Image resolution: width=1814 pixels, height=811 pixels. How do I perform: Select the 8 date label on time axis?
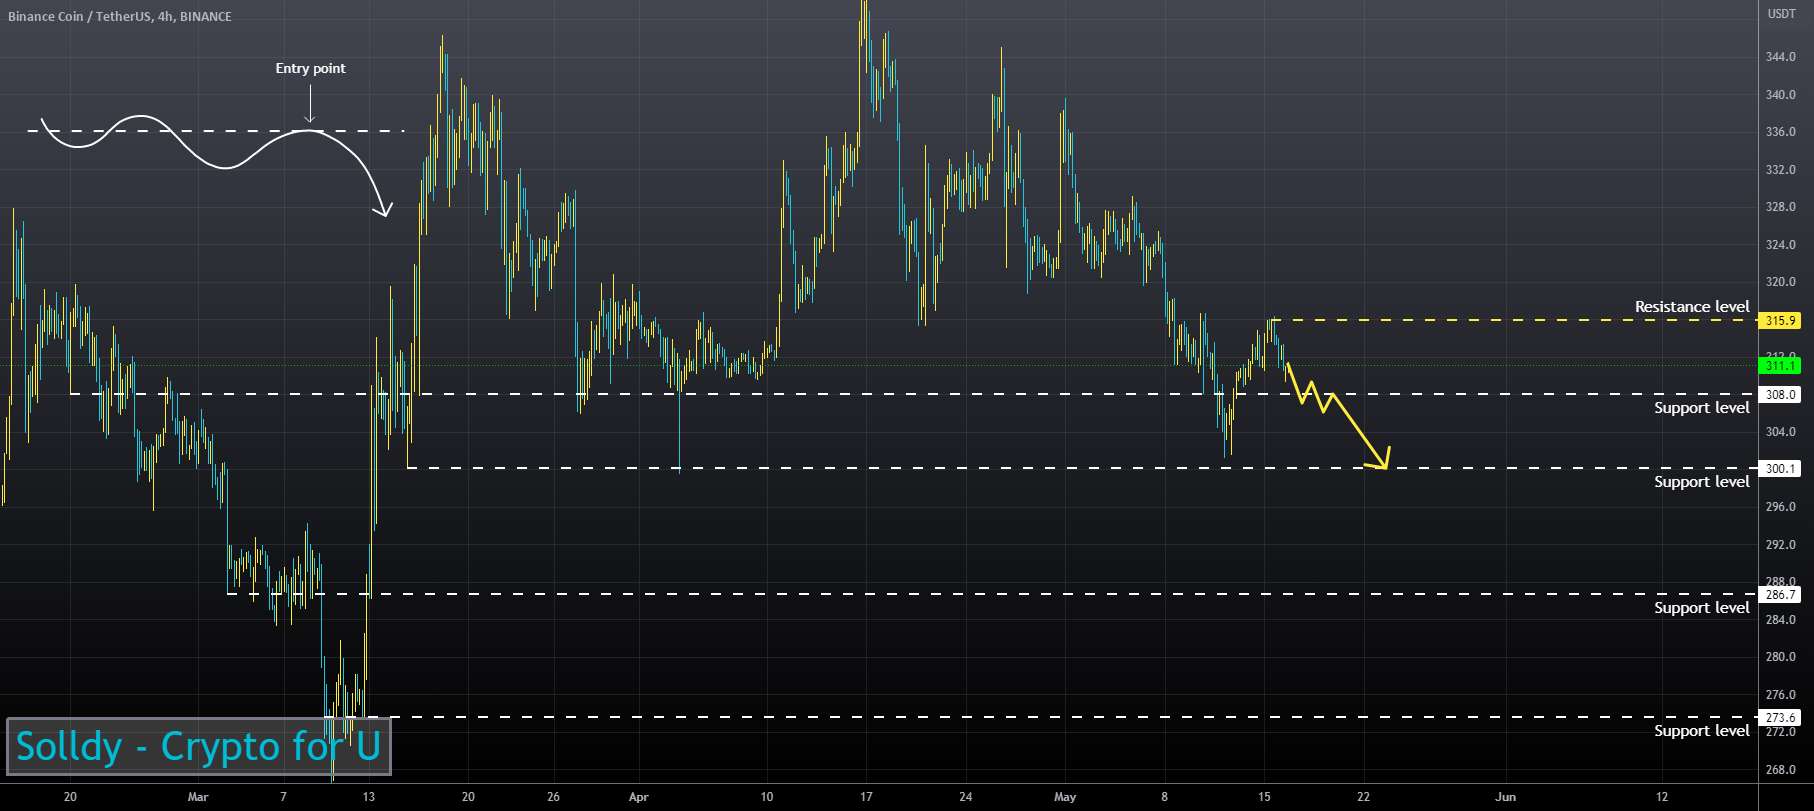1164,797
